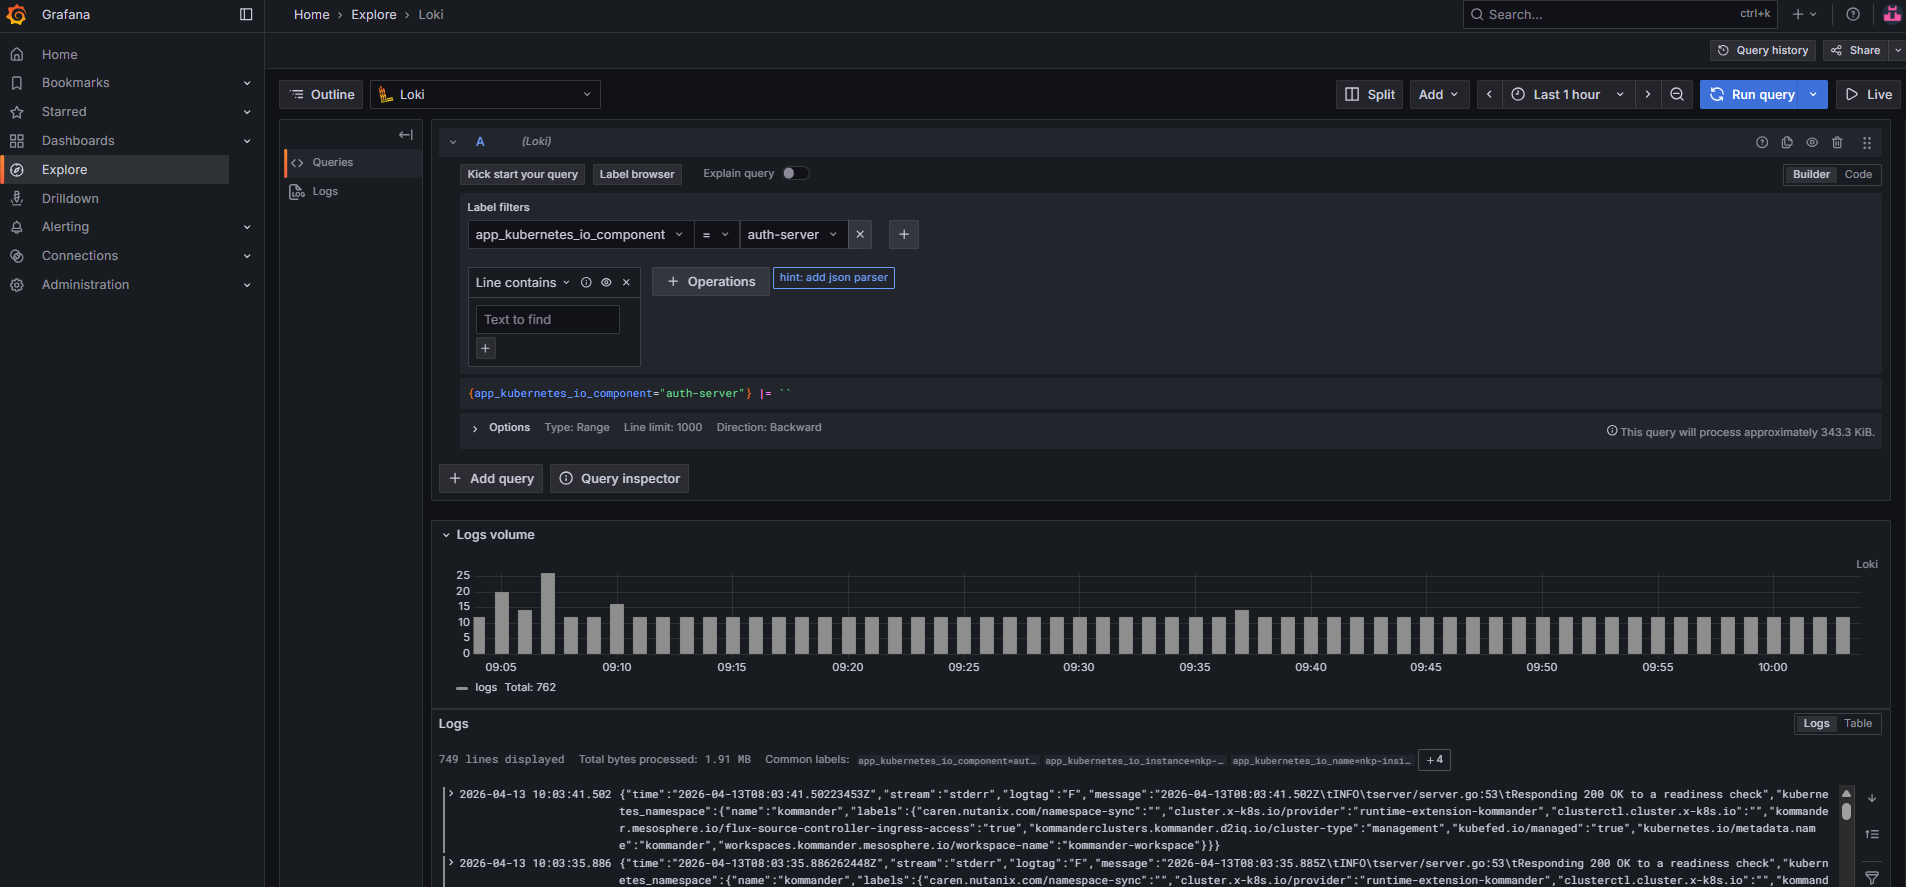Image resolution: width=1906 pixels, height=887 pixels.
Task: Click the Share button
Action: [1855, 50]
